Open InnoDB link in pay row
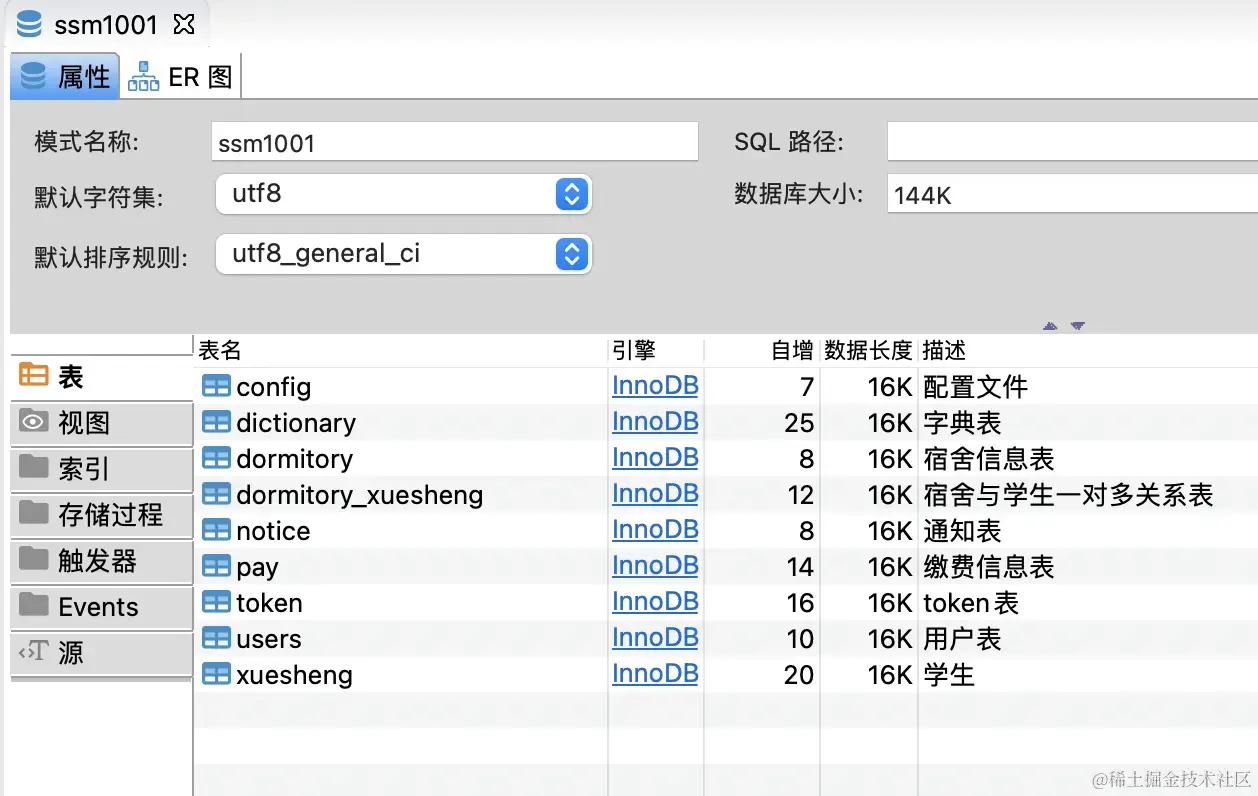Screen dimensions: 1258x796 655,567
